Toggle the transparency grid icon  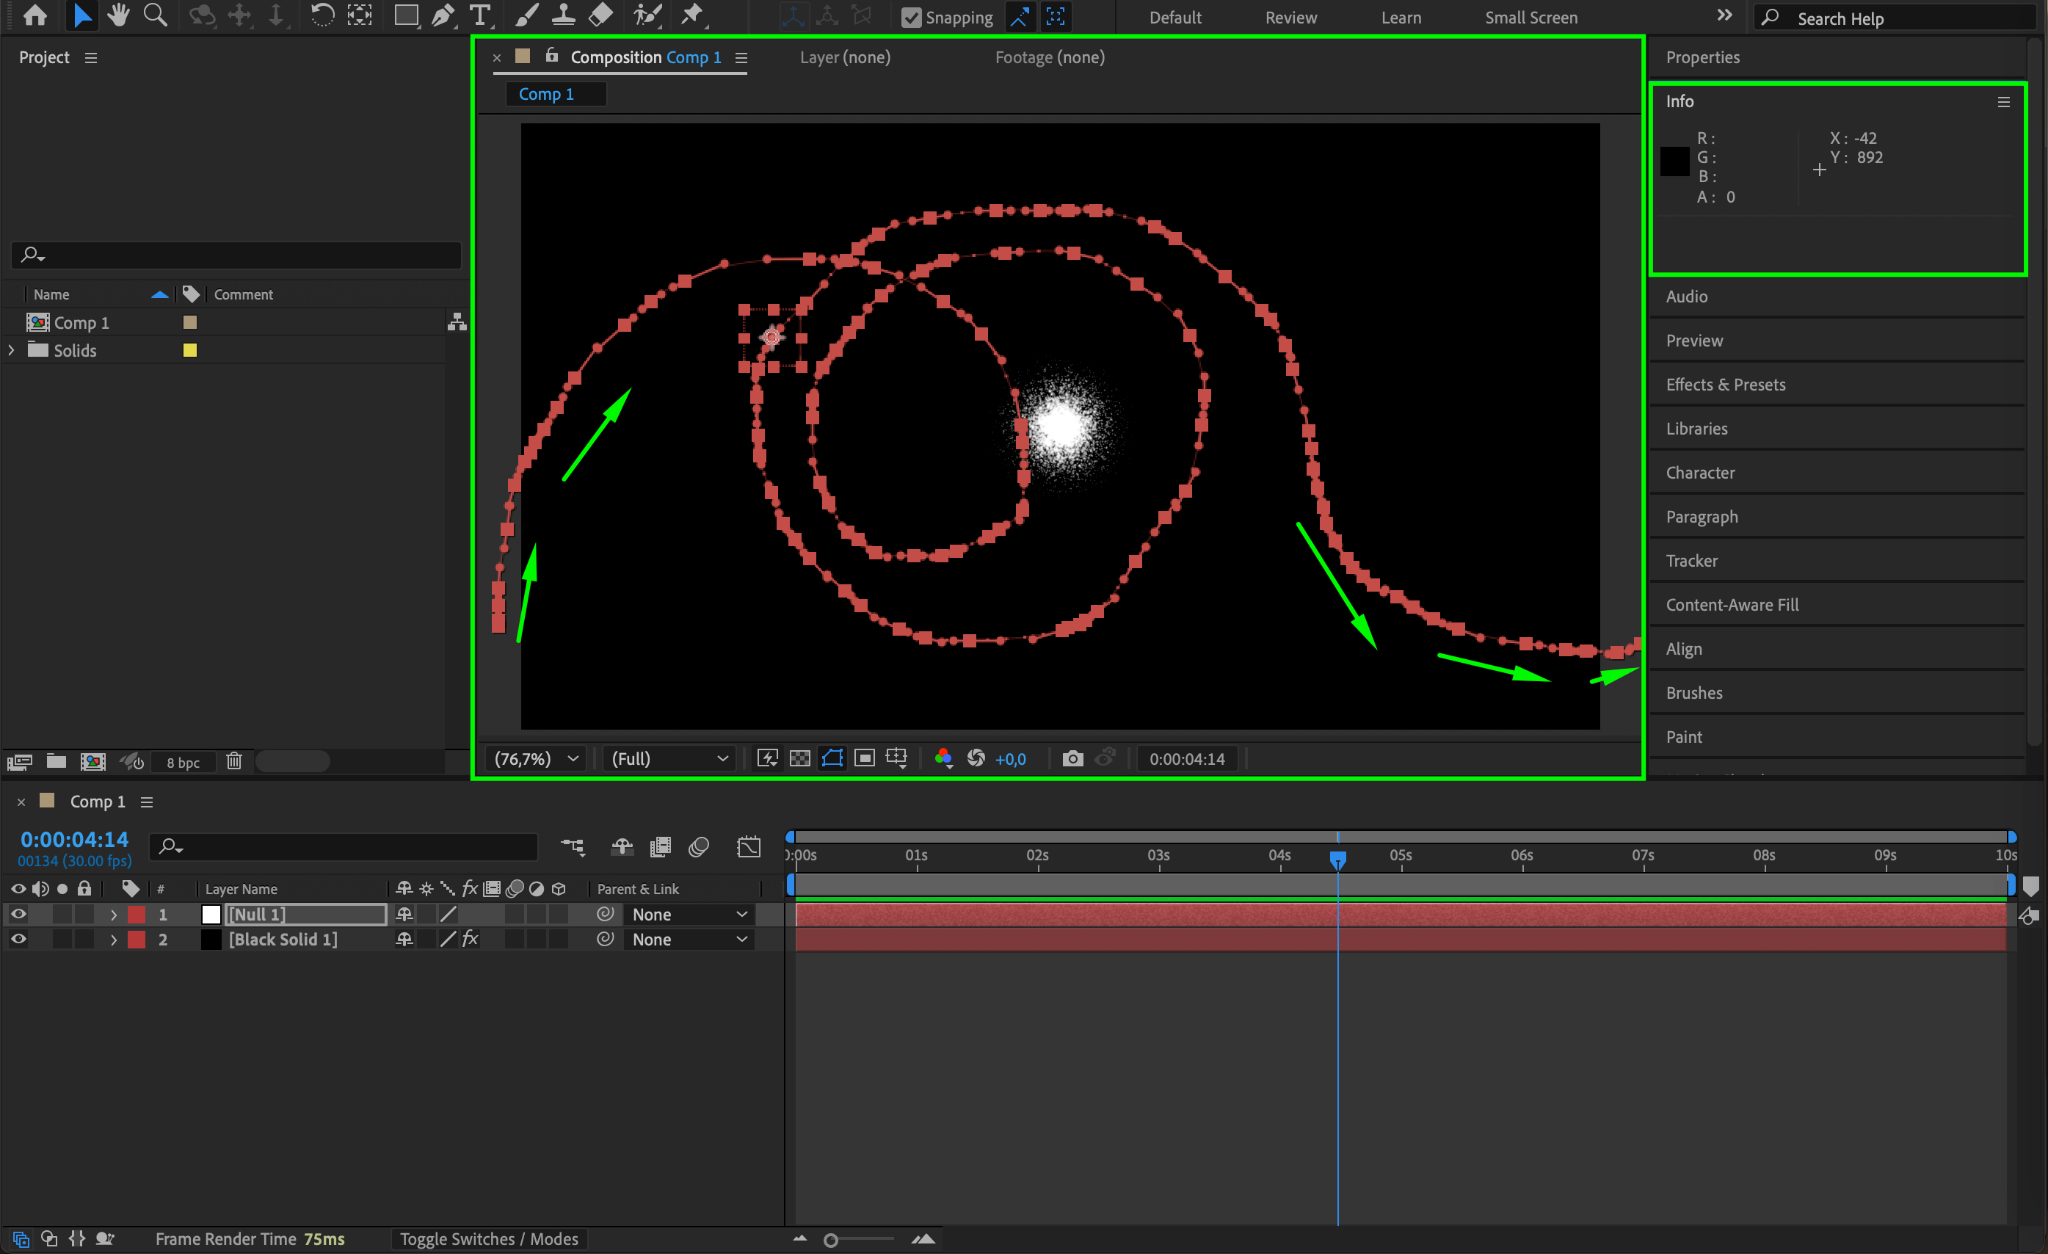point(800,759)
